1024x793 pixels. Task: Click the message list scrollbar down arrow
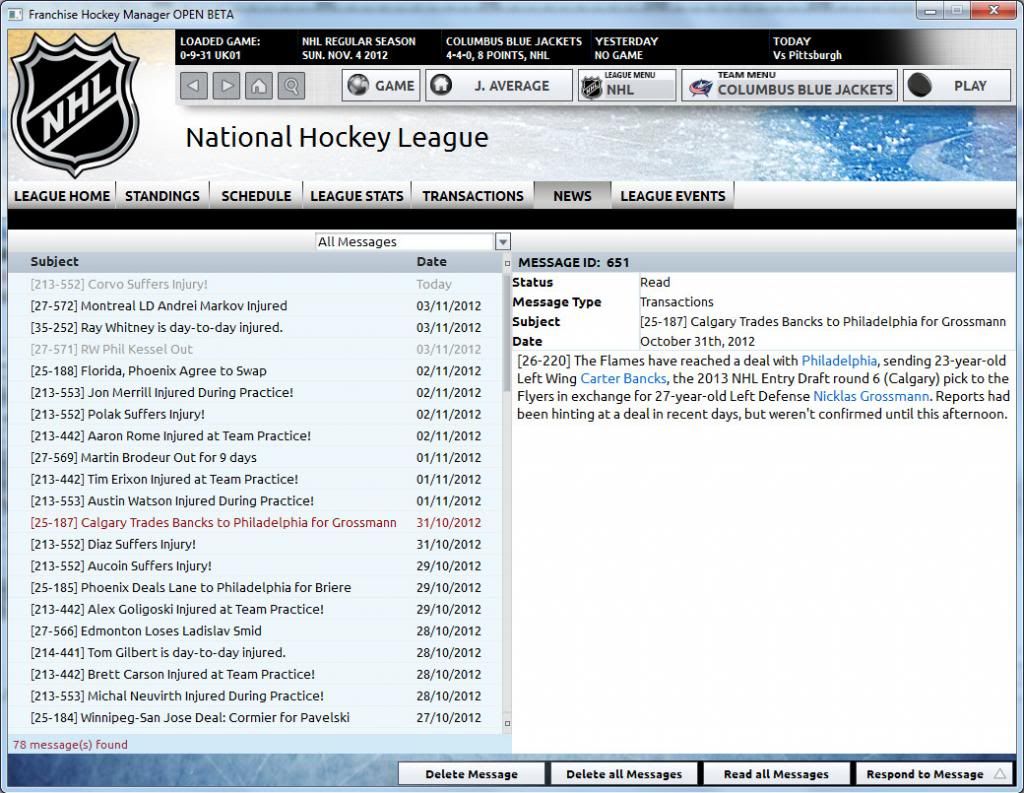507,723
